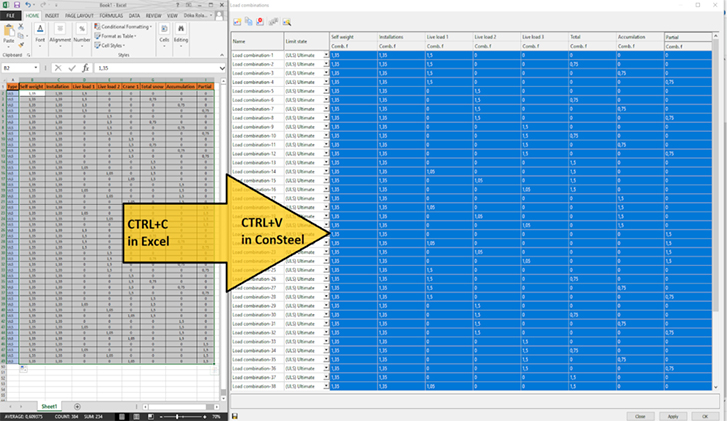Open the FORMULAS ribbon tab
This screenshot has width=727, height=421.
[x=112, y=16]
